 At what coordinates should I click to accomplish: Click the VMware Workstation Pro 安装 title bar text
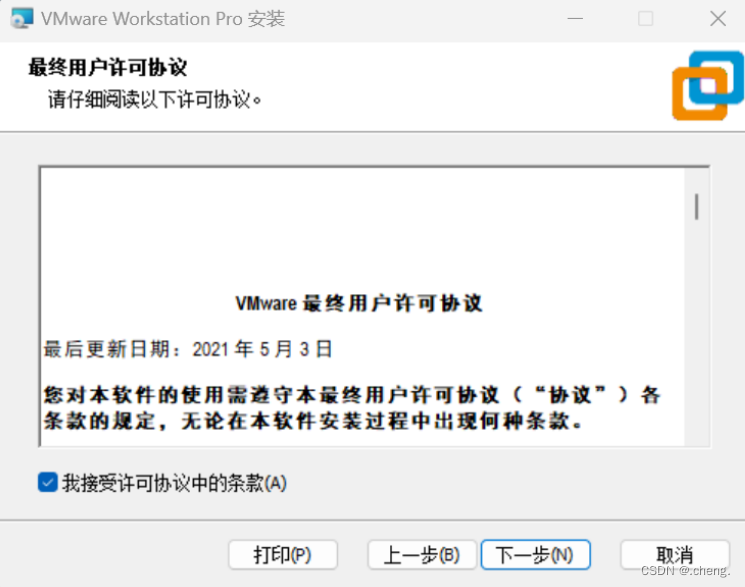162,19
